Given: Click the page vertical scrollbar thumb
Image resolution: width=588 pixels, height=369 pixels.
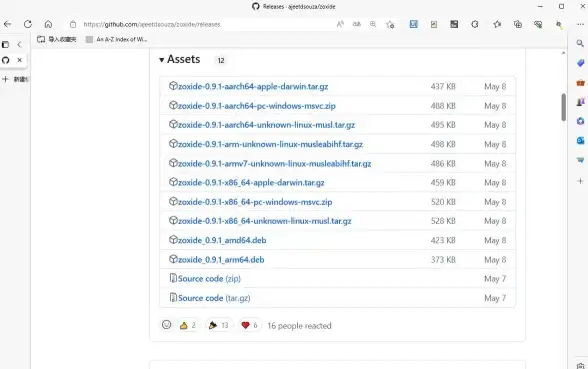Looking at the screenshot, I should (563, 107).
